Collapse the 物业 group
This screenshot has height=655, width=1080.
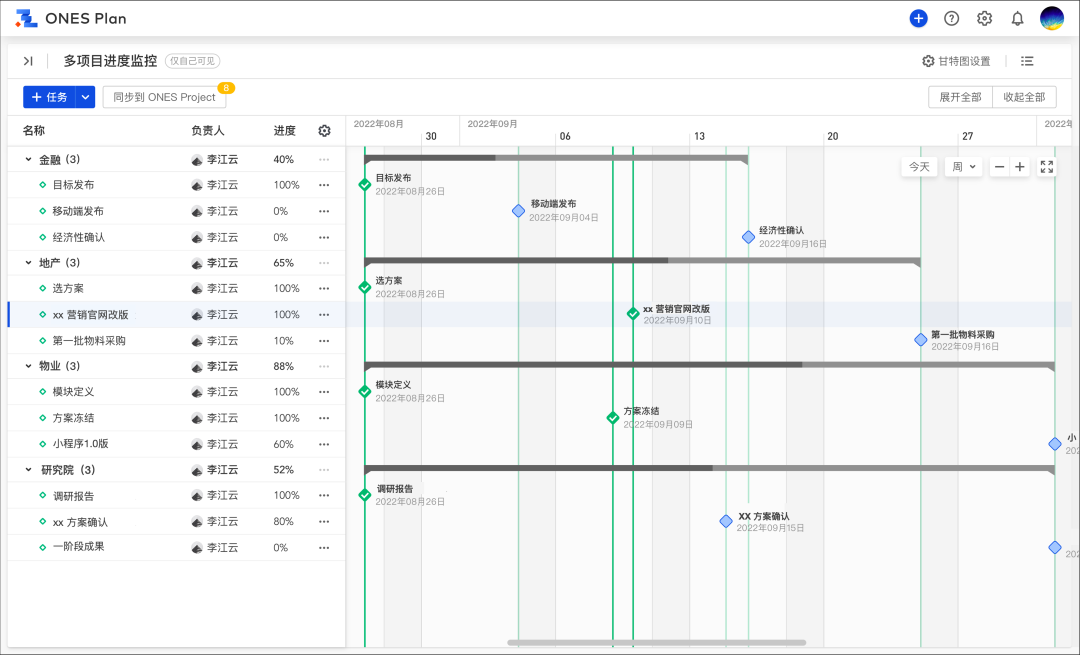coord(28,366)
